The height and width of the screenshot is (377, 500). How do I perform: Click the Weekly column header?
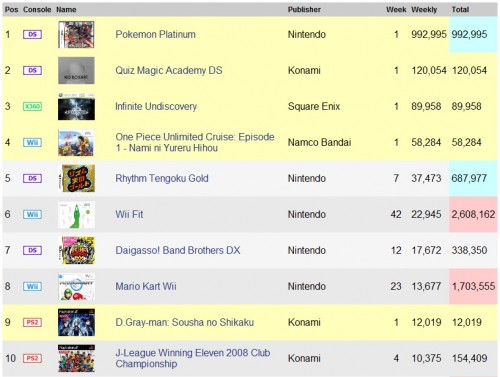pos(424,10)
